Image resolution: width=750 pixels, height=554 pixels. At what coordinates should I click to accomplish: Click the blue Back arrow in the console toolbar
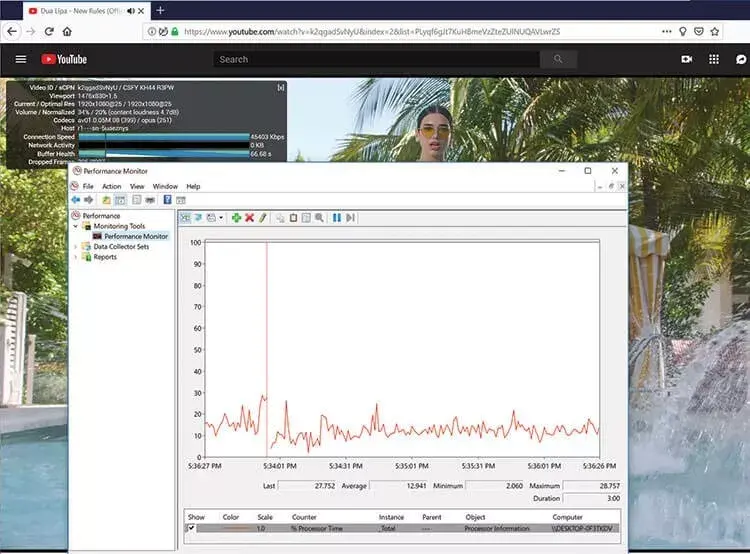coord(76,200)
